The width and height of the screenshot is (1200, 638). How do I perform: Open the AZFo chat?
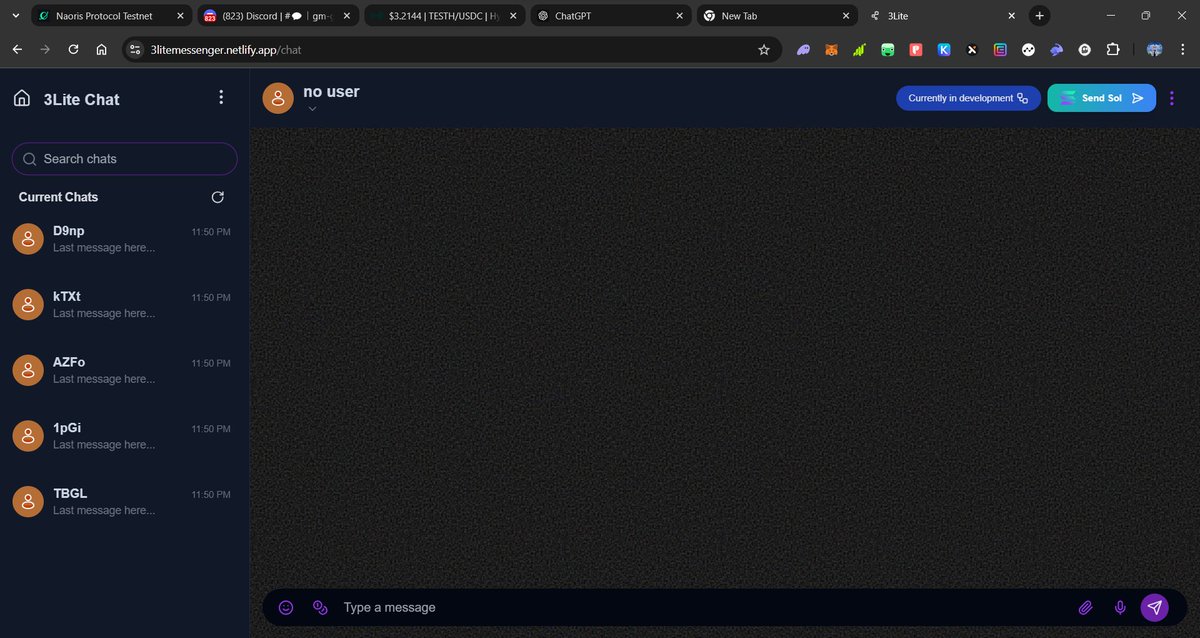point(124,370)
